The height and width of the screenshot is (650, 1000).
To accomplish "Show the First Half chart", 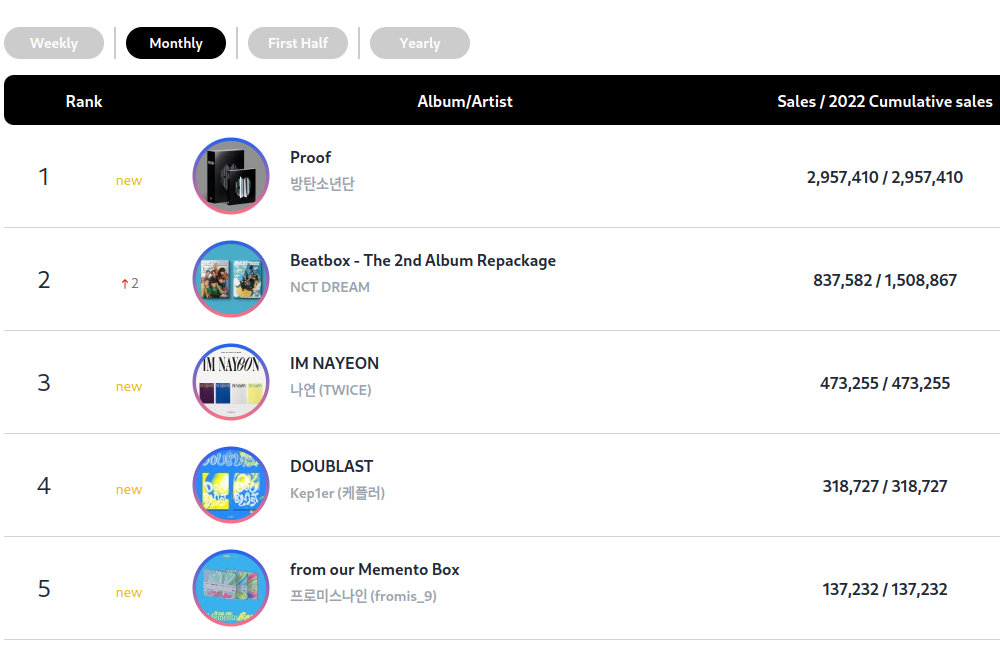I will 298,43.
